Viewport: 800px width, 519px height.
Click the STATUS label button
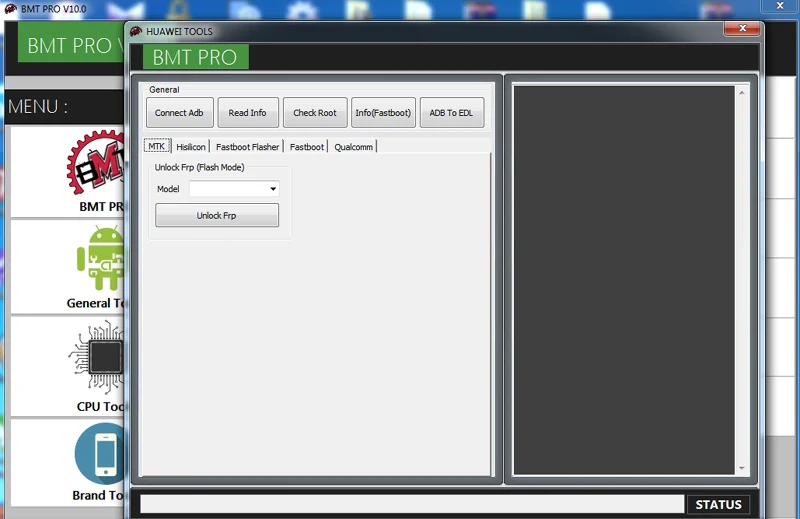pos(718,504)
